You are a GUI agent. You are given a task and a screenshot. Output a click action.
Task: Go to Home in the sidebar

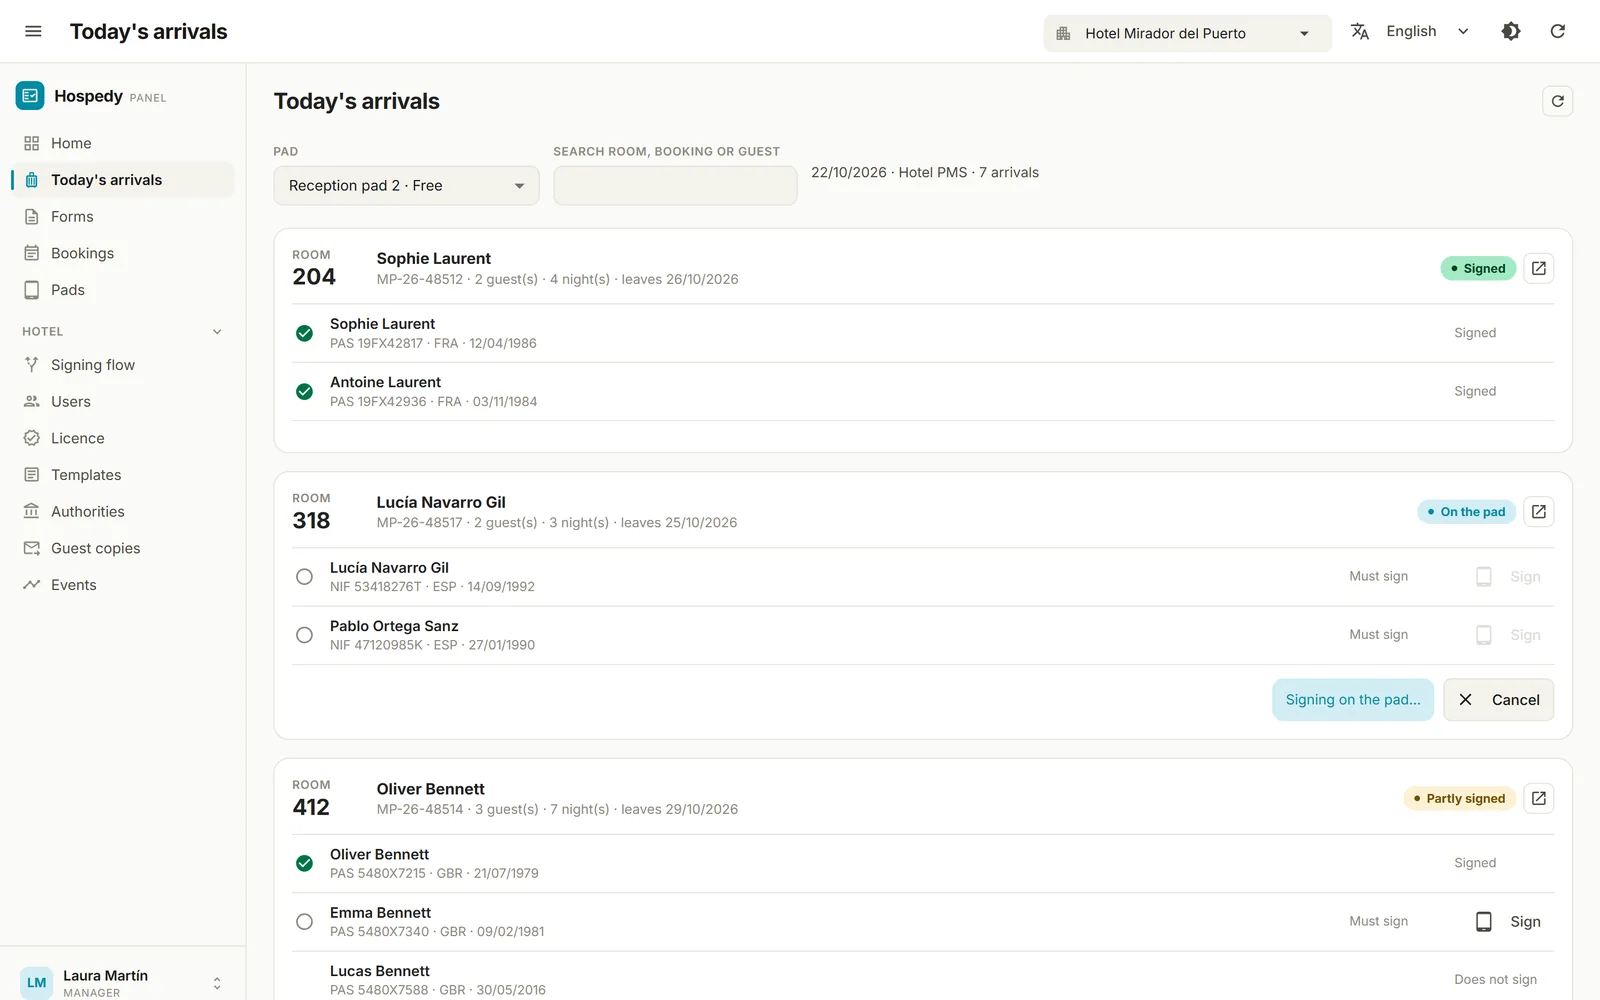[x=123, y=143]
